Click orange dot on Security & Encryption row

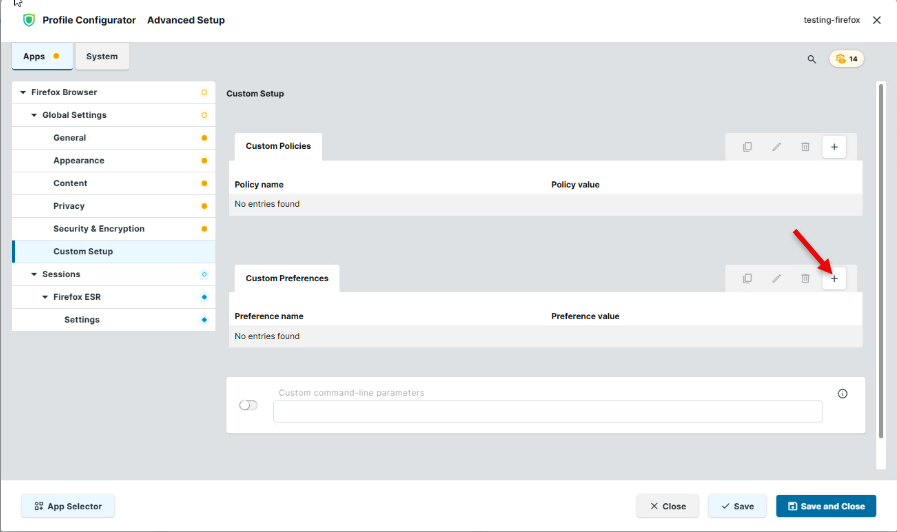coord(204,229)
